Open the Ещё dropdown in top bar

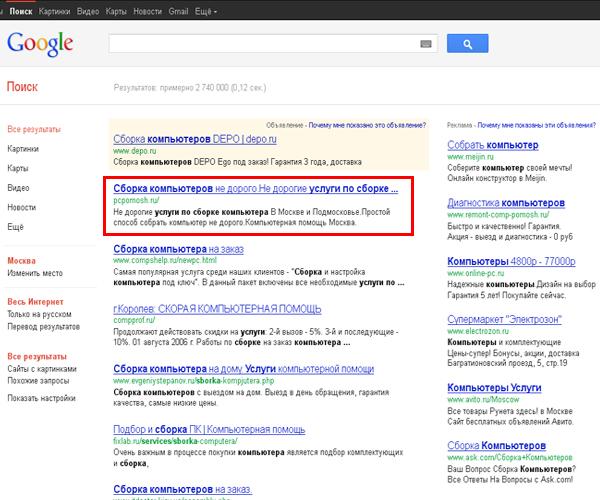(206, 11)
